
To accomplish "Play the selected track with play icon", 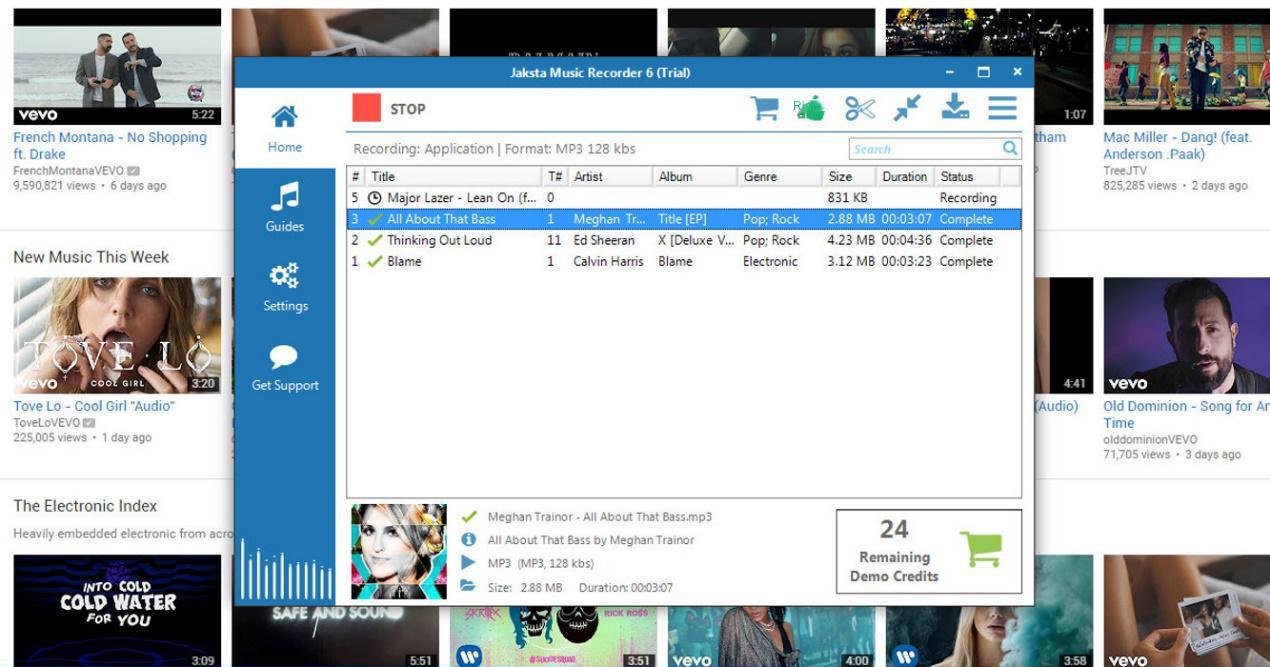I will pyautogui.click(x=468, y=563).
